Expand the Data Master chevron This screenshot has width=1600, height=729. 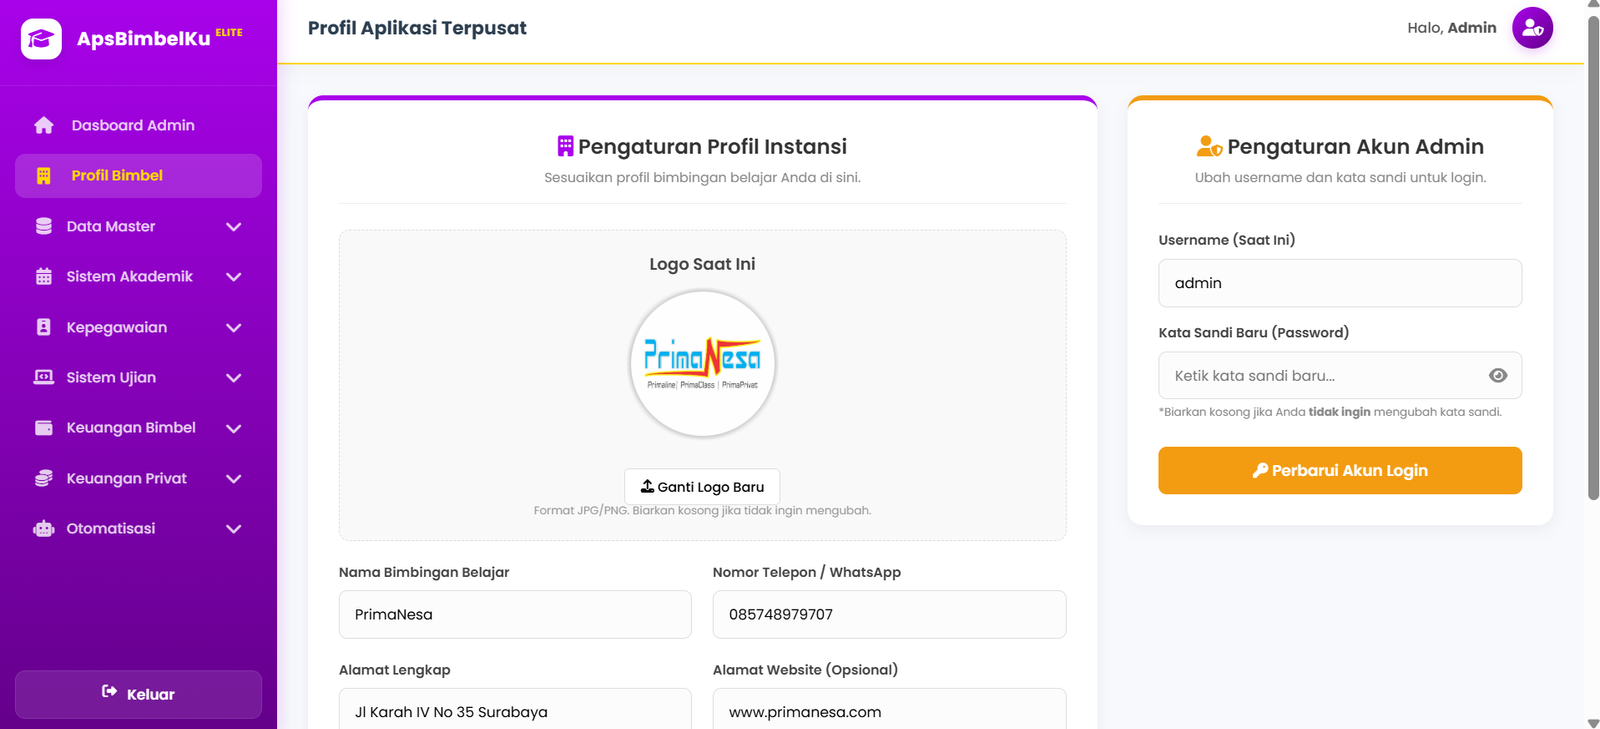234,227
